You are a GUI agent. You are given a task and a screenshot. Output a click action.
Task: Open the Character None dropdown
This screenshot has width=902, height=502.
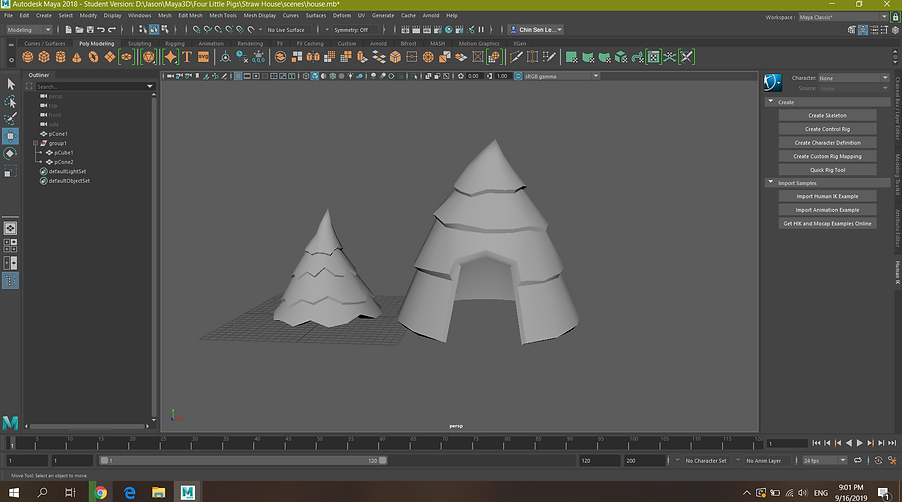[x=854, y=78]
